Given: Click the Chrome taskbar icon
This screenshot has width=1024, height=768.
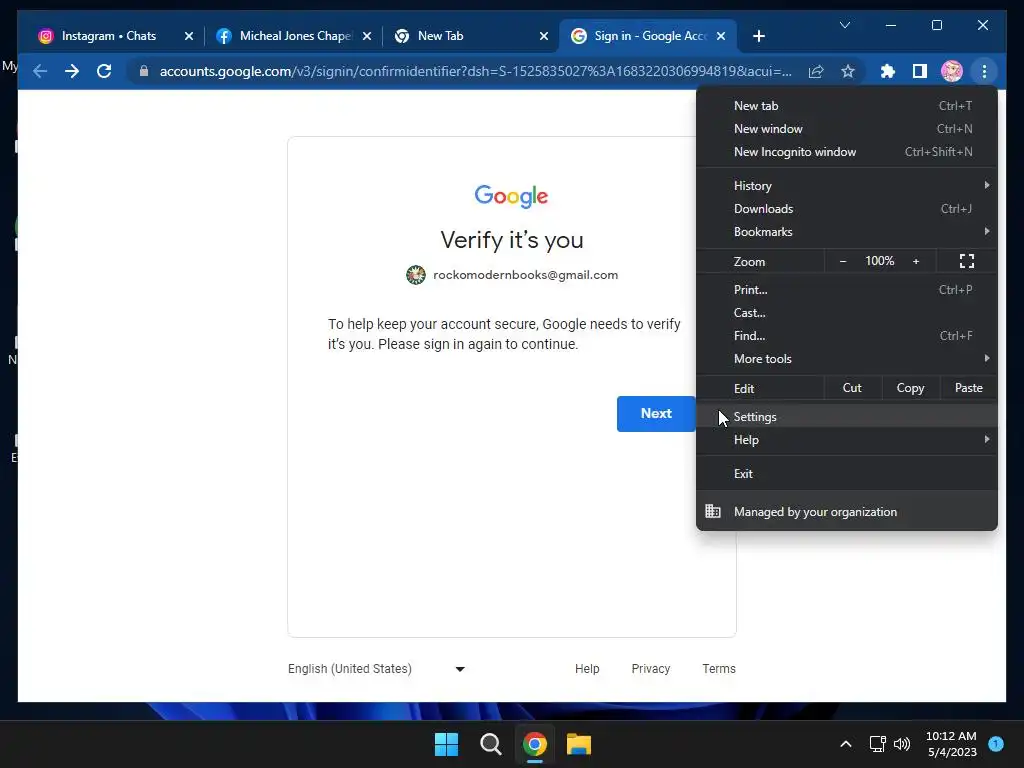Looking at the screenshot, I should pyautogui.click(x=534, y=744).
